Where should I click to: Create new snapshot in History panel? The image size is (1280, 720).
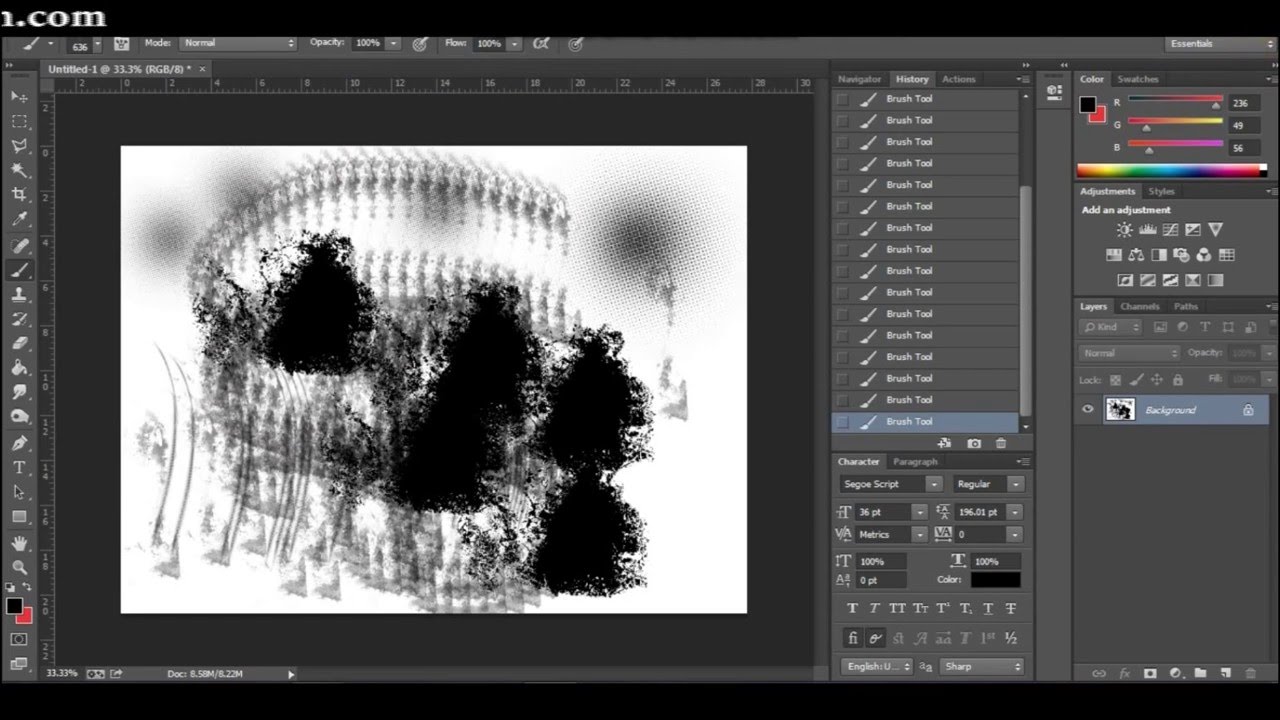tap(974, 443)
